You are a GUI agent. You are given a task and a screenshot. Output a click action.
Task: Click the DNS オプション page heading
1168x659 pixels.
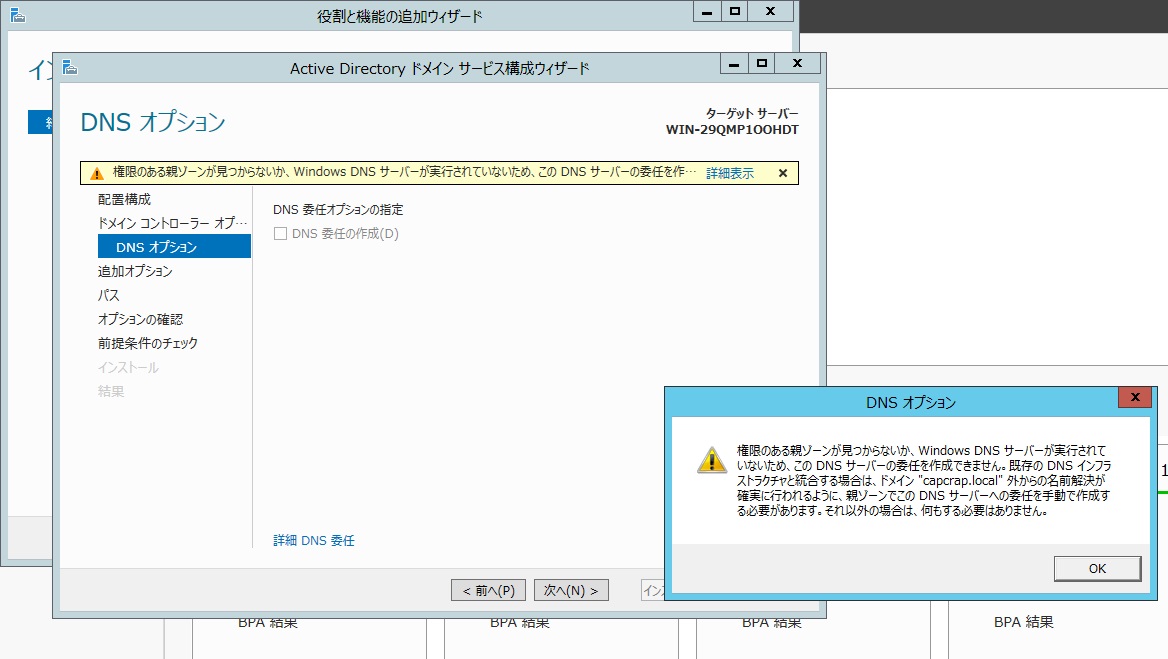coord(153,122)
